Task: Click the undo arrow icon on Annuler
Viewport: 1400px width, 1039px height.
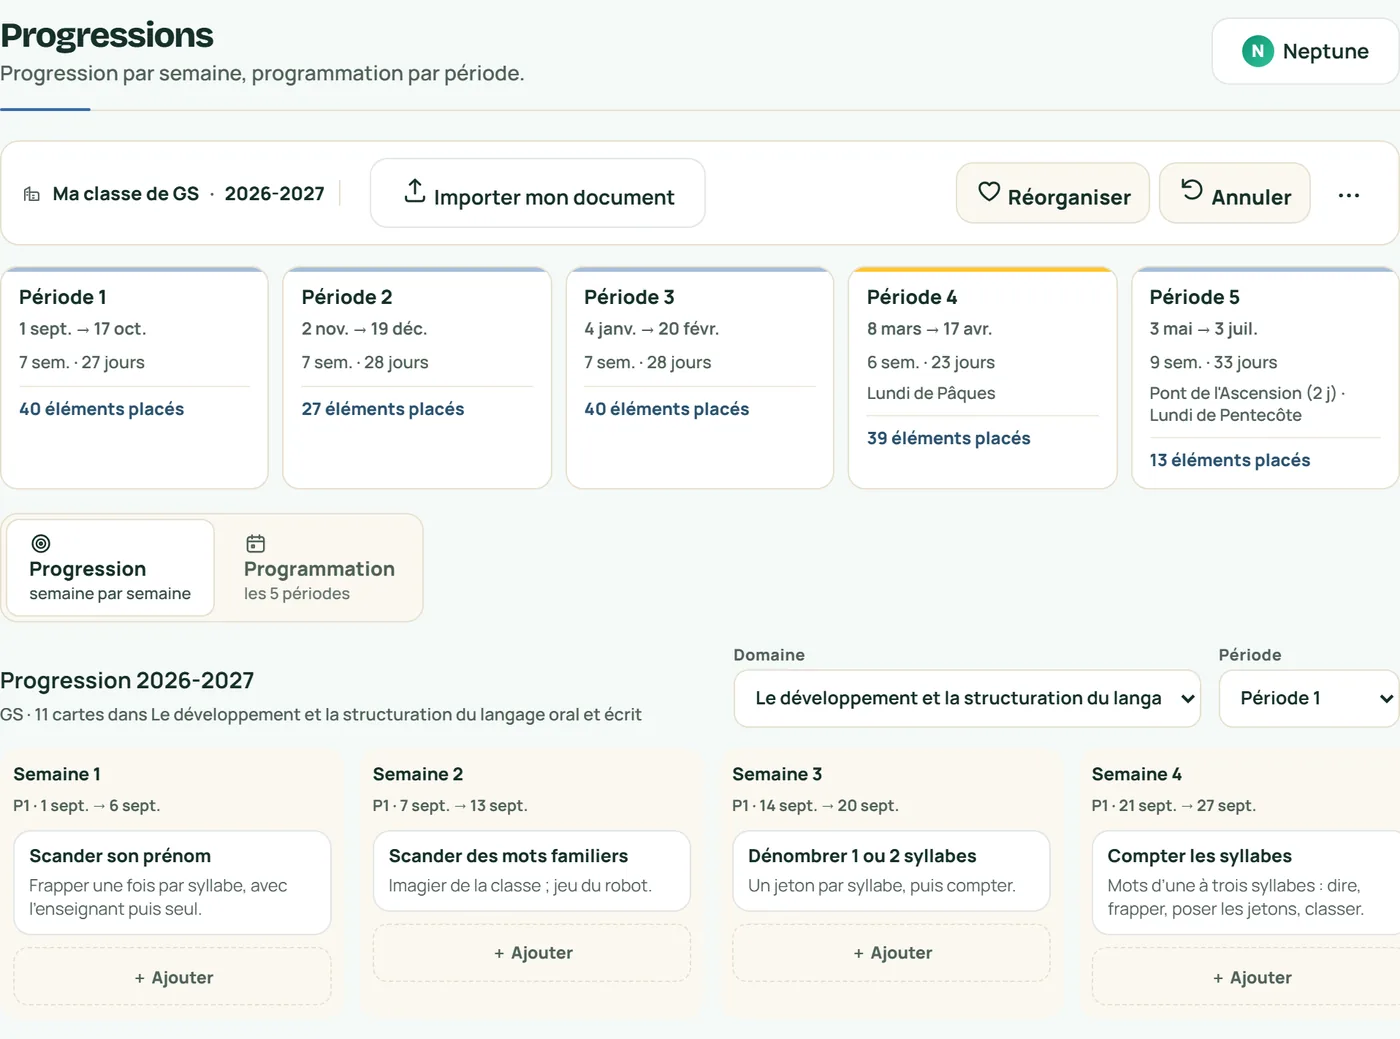Action: click(x=1192, y=189)
